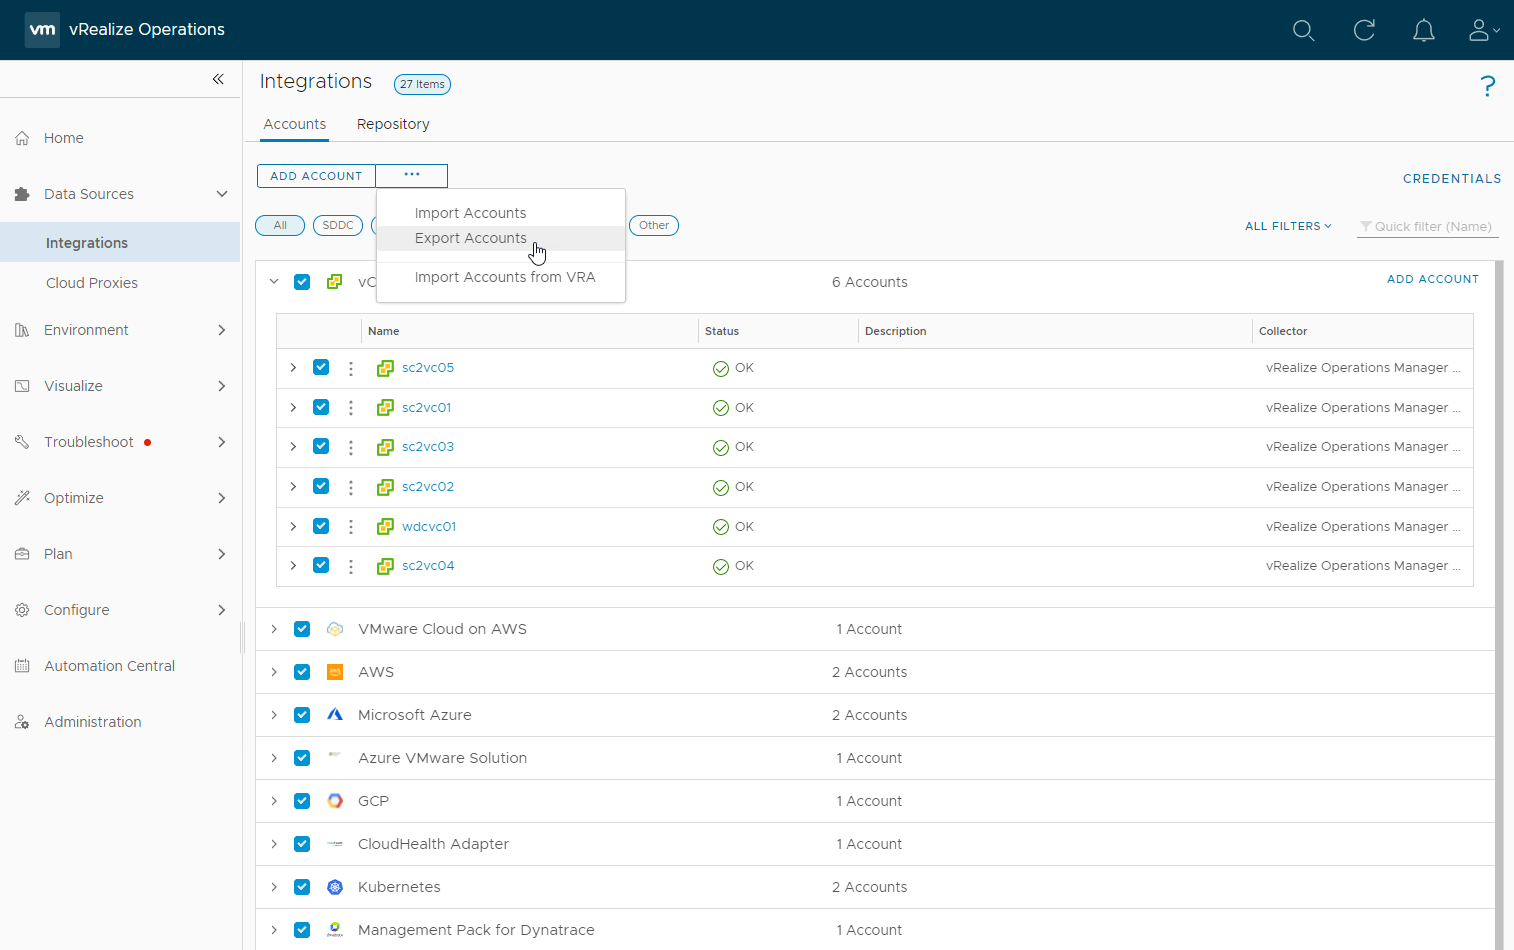Deselect the Kubernetes accounts checkbox
Viewport: 1514px width, 950px height.
(302, 887)
